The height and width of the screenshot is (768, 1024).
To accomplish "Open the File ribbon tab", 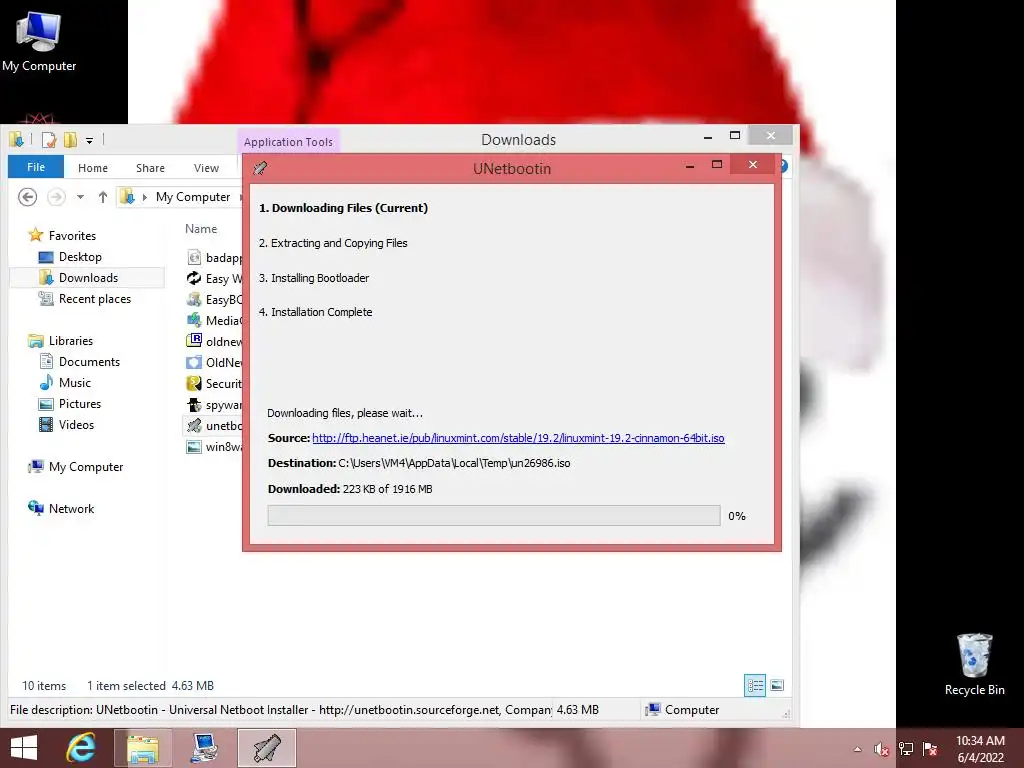I will tap(36, 167).
